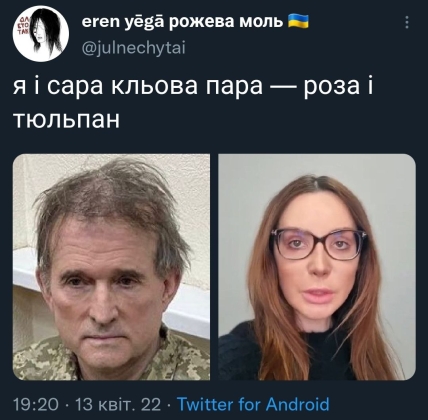Click the red text sticker inside the avatar

[23, 25]
